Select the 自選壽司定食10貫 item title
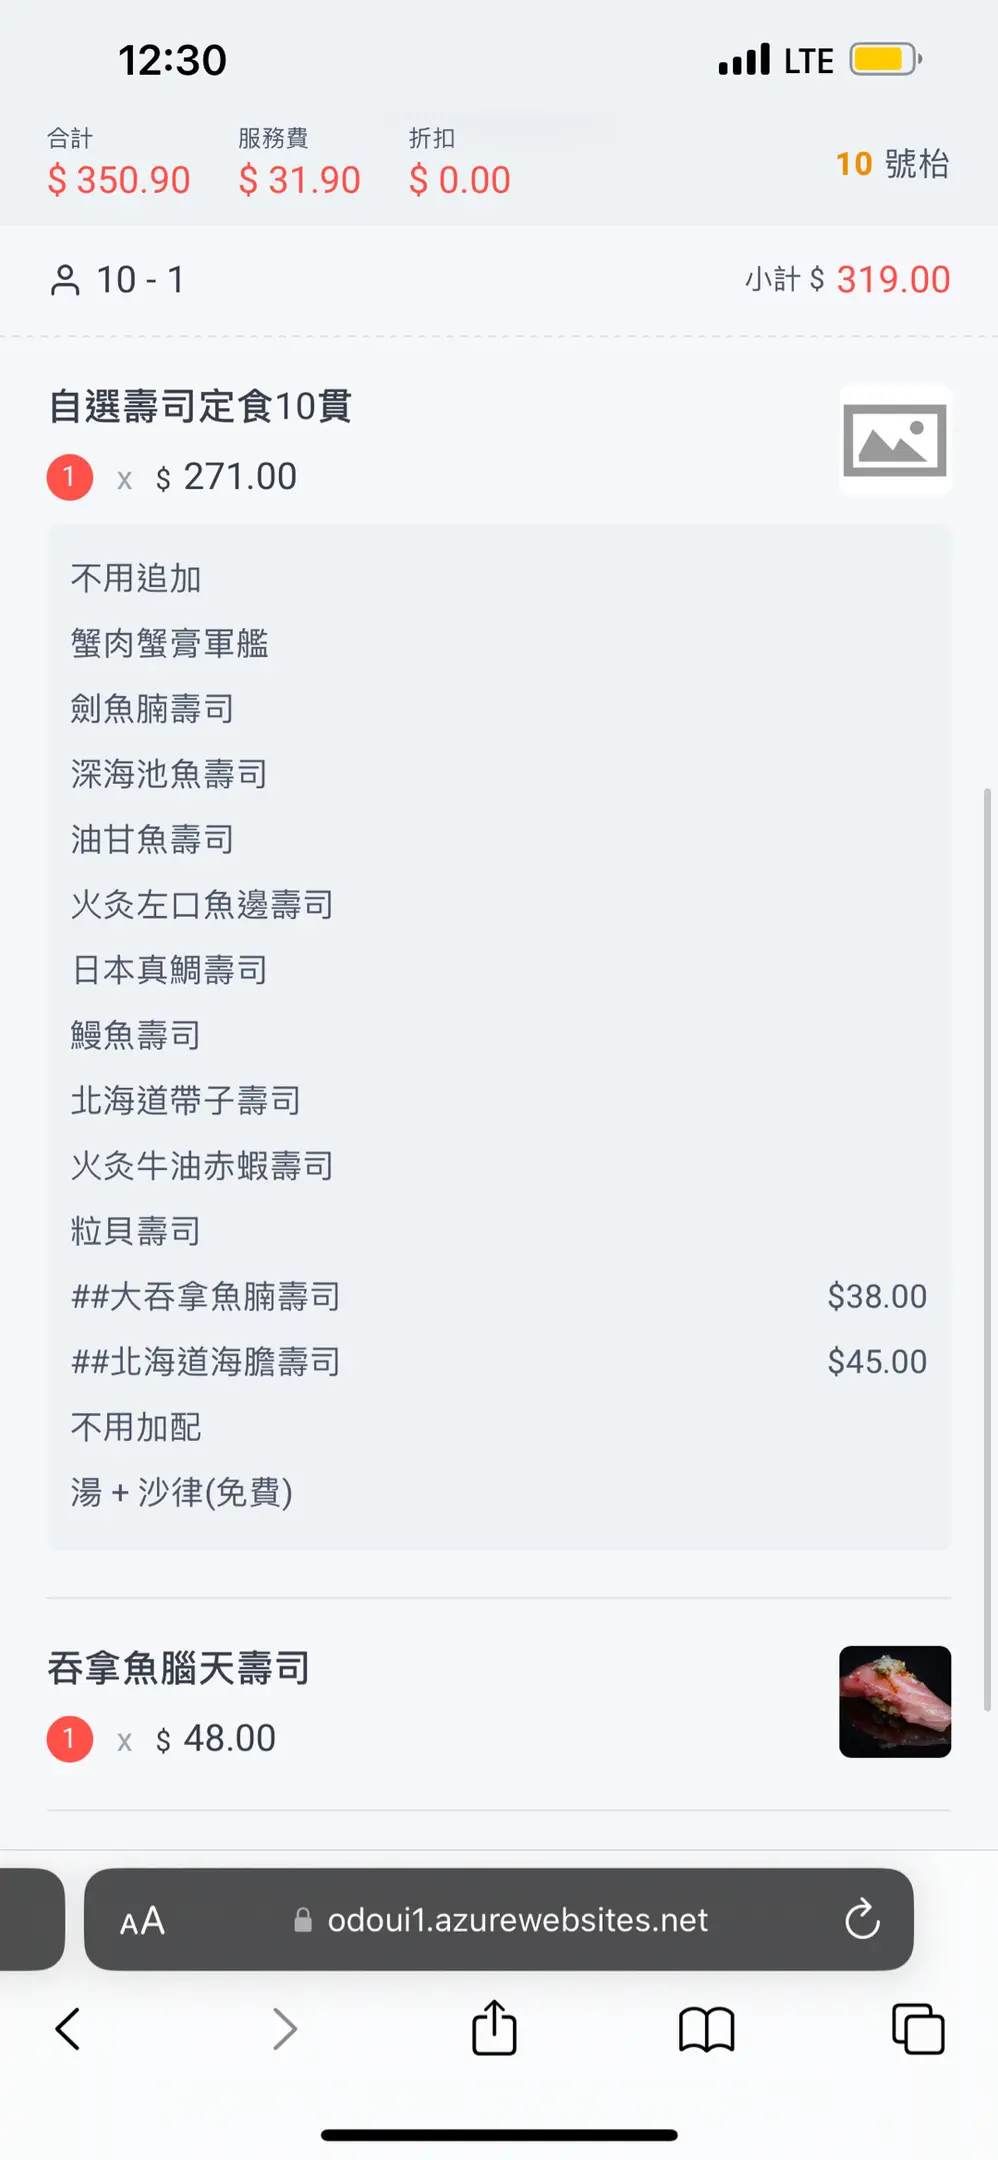Viewport: 998px width, 2160px height. pos(200,406)
